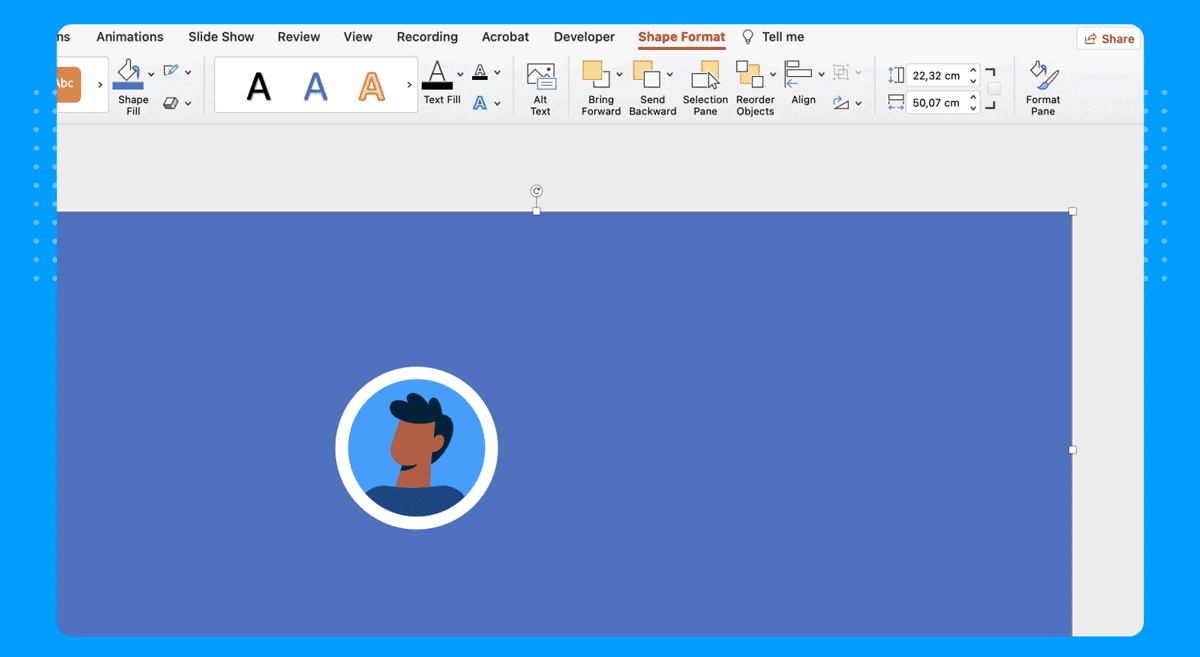Open the Format Pane
1200x657 pixels.
(1042, 89)
